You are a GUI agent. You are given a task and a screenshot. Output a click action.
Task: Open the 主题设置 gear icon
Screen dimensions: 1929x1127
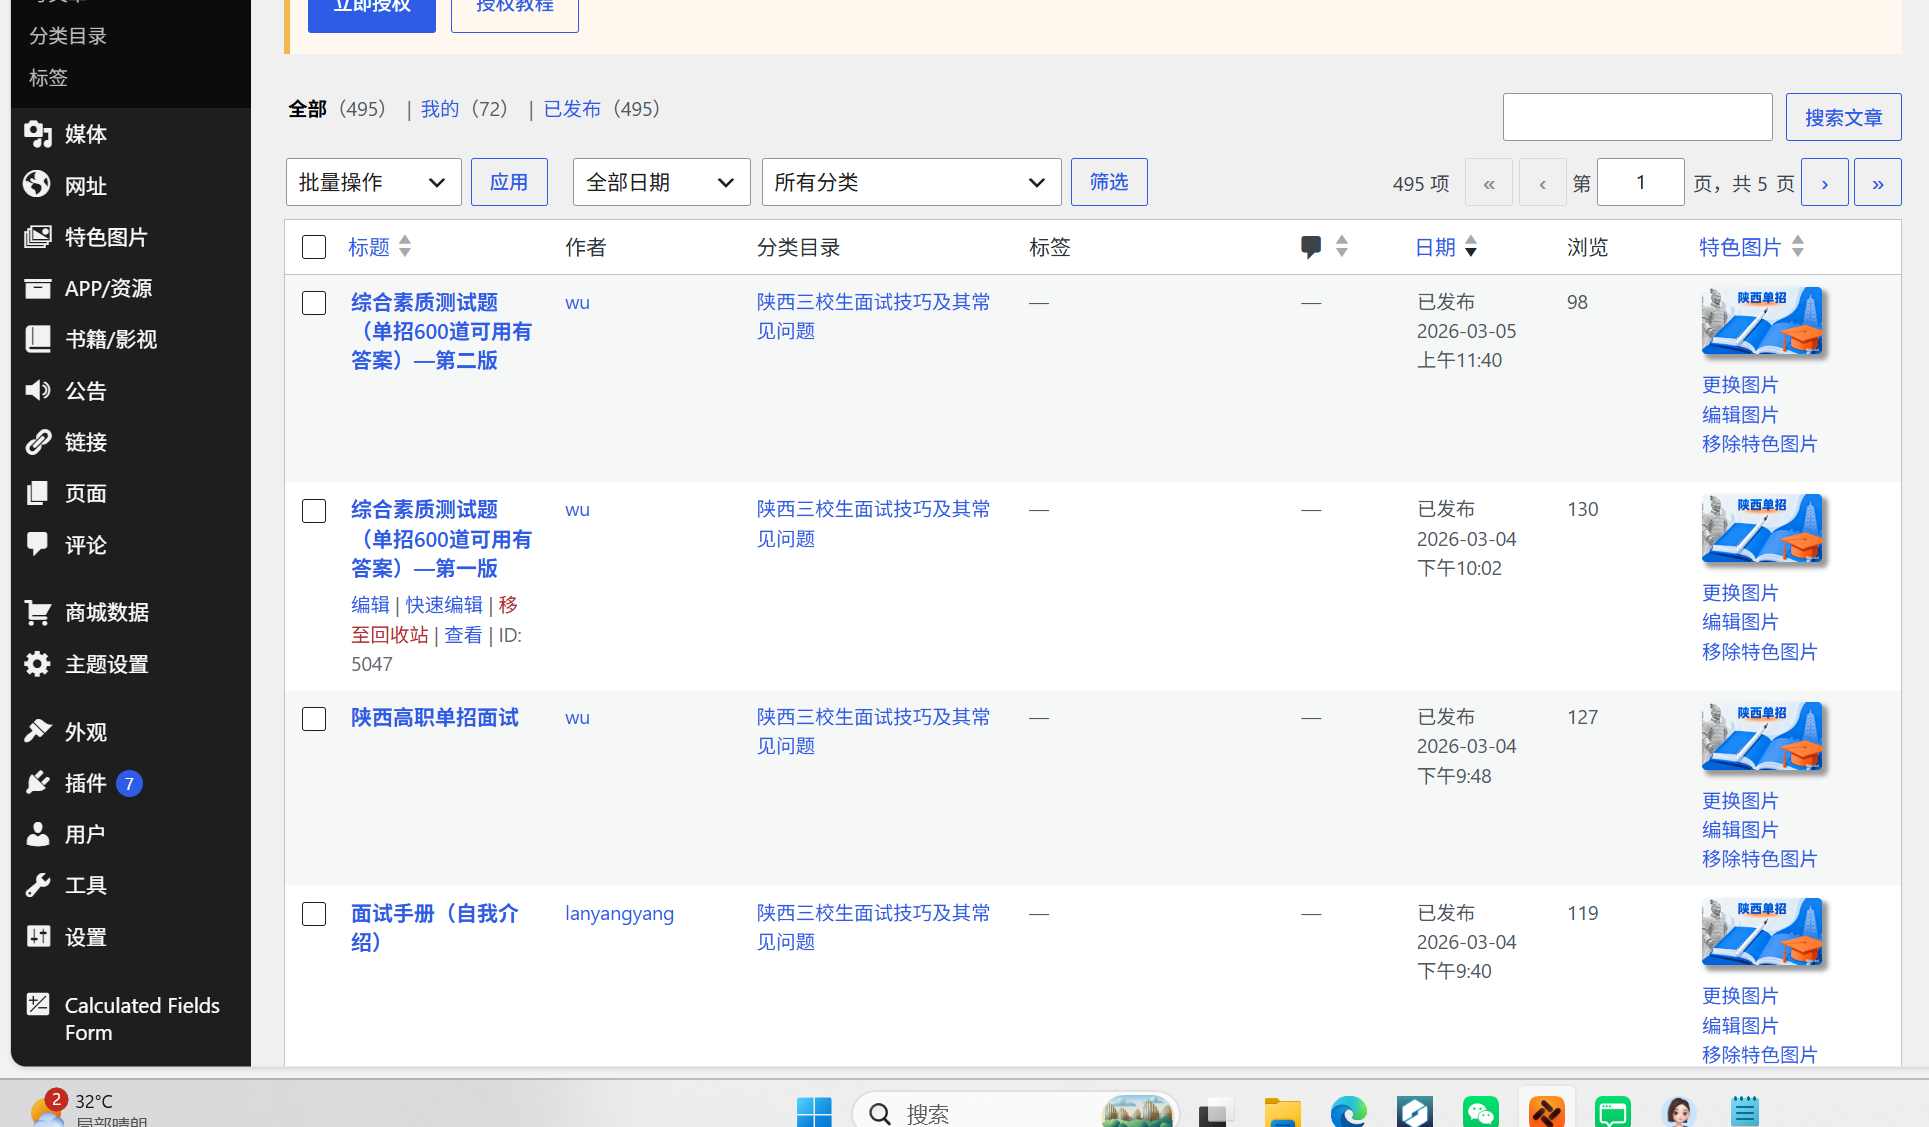coord(38,664)
